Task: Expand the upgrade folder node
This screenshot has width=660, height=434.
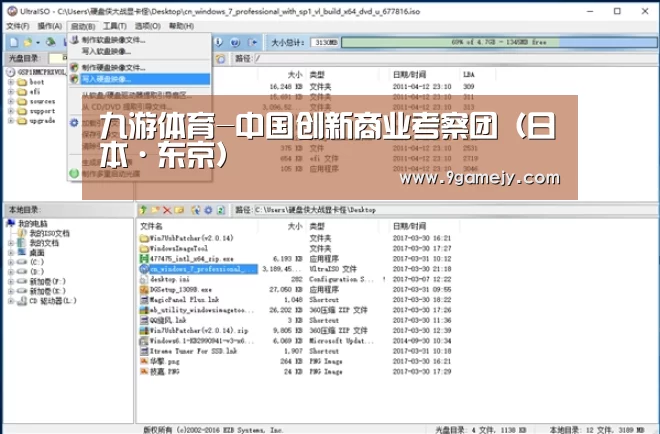Action: [x=11, y=121]
